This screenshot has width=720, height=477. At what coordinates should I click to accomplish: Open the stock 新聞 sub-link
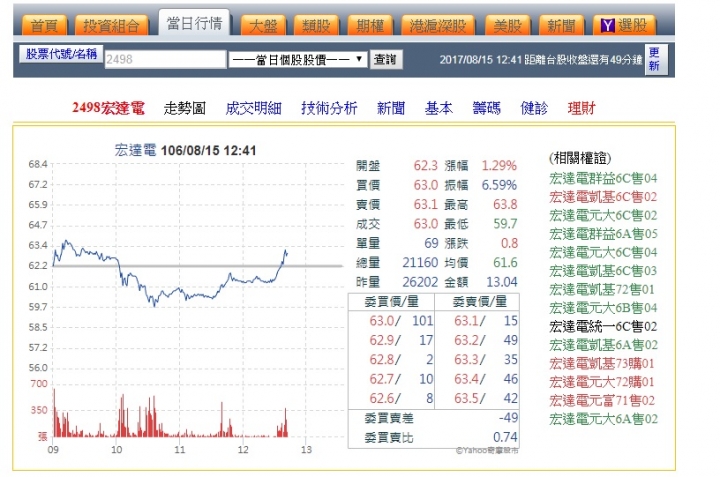click(x=391, y=108)
